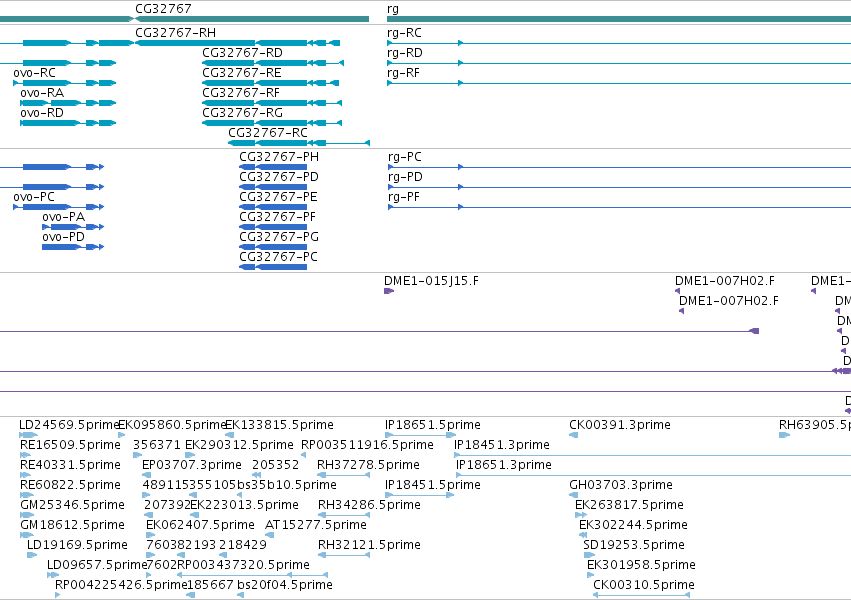The image size is (851, 600).
Task: Select the CG32767-RE transcript label
Action: click(x=242, y=73)
